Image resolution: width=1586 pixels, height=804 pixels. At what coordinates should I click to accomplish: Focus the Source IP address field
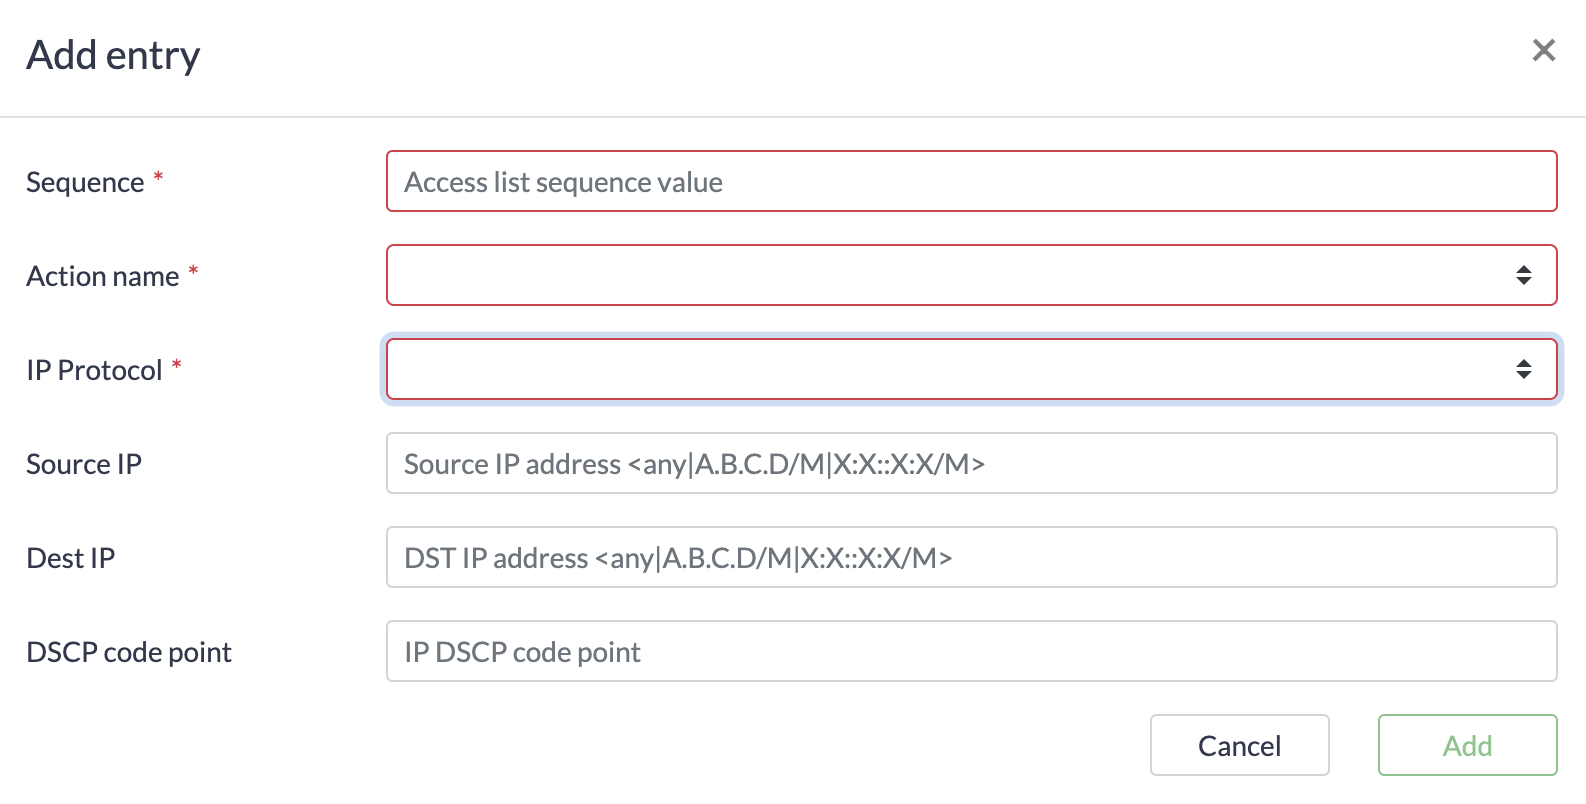(x=970, y=463)
